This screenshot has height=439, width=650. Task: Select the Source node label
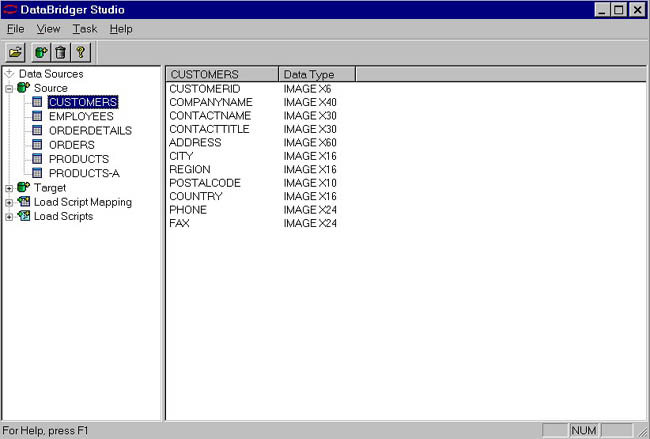(51, 88)
